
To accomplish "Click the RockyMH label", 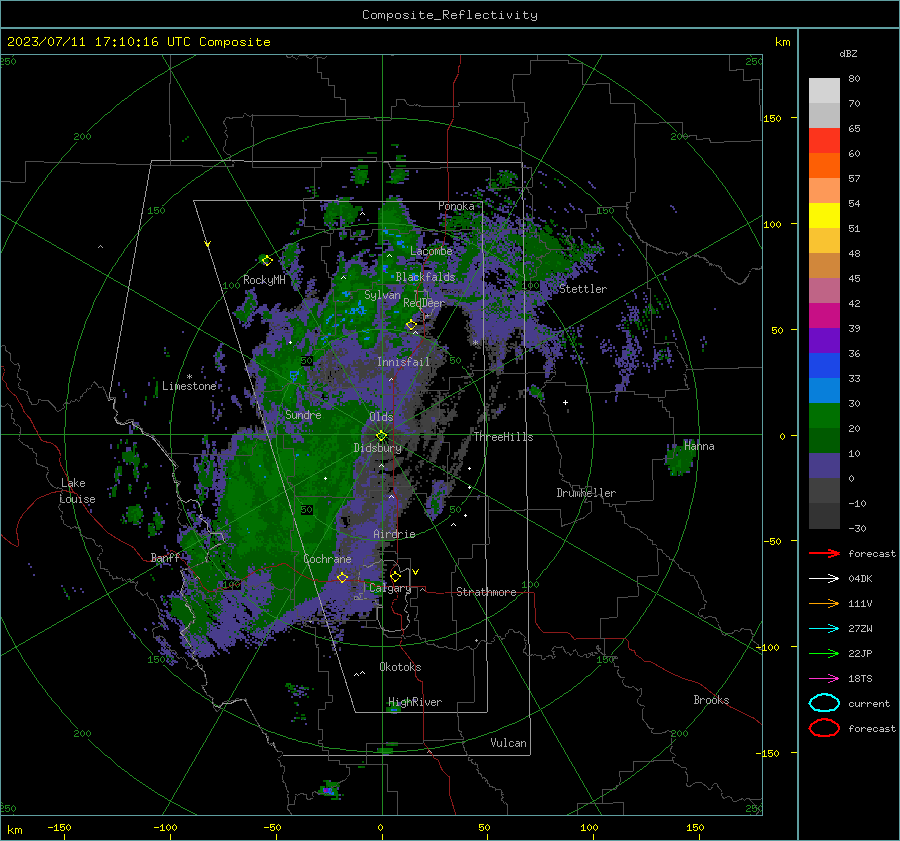I will click(x=264, y=280).
